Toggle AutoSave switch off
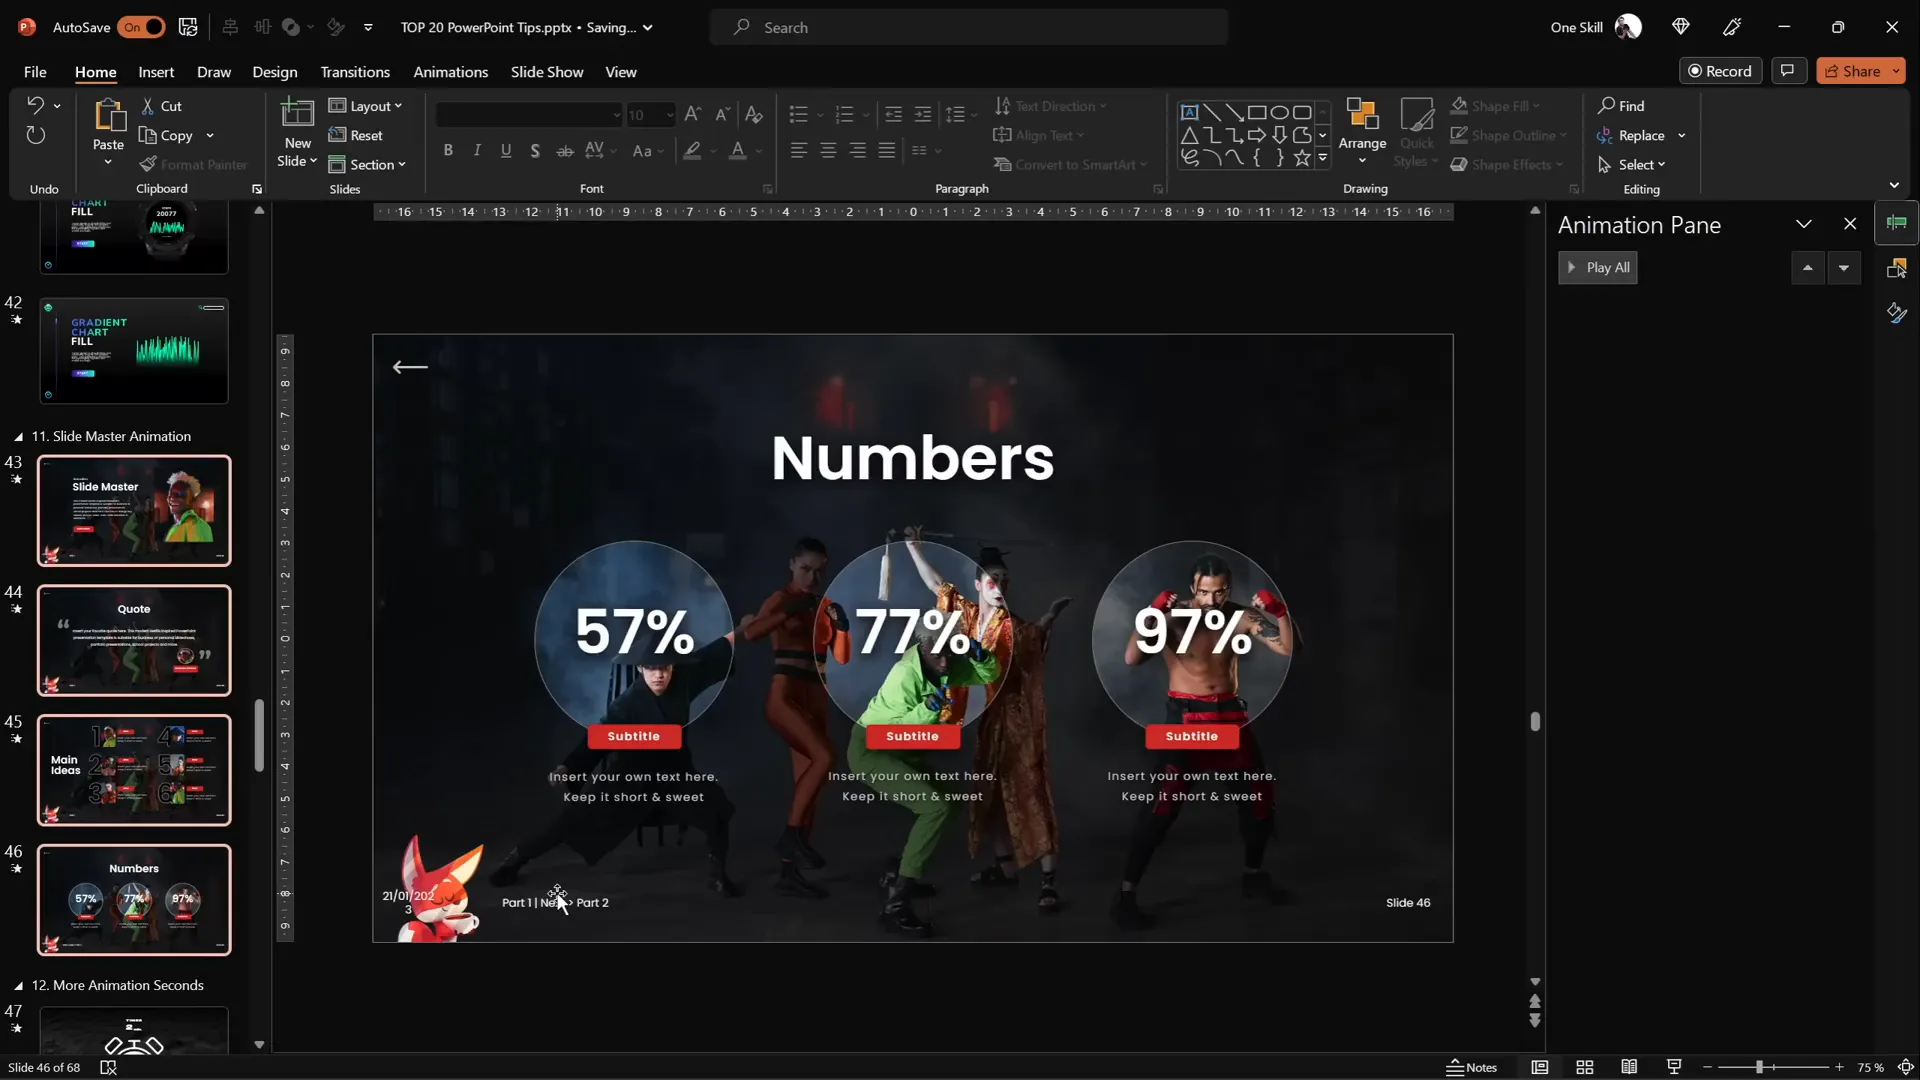The width and height of the screenshot is (1920, 1080). pyautogui.click(x=142, y=27)
